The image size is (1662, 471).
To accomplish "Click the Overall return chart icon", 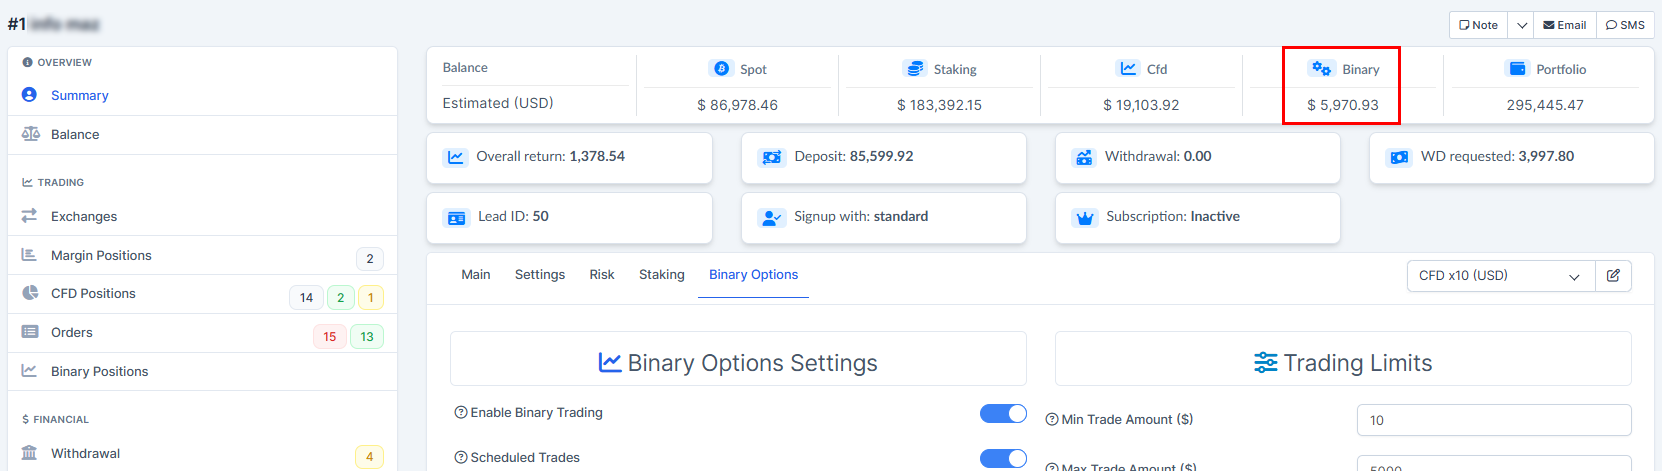I will coord(456,157).
